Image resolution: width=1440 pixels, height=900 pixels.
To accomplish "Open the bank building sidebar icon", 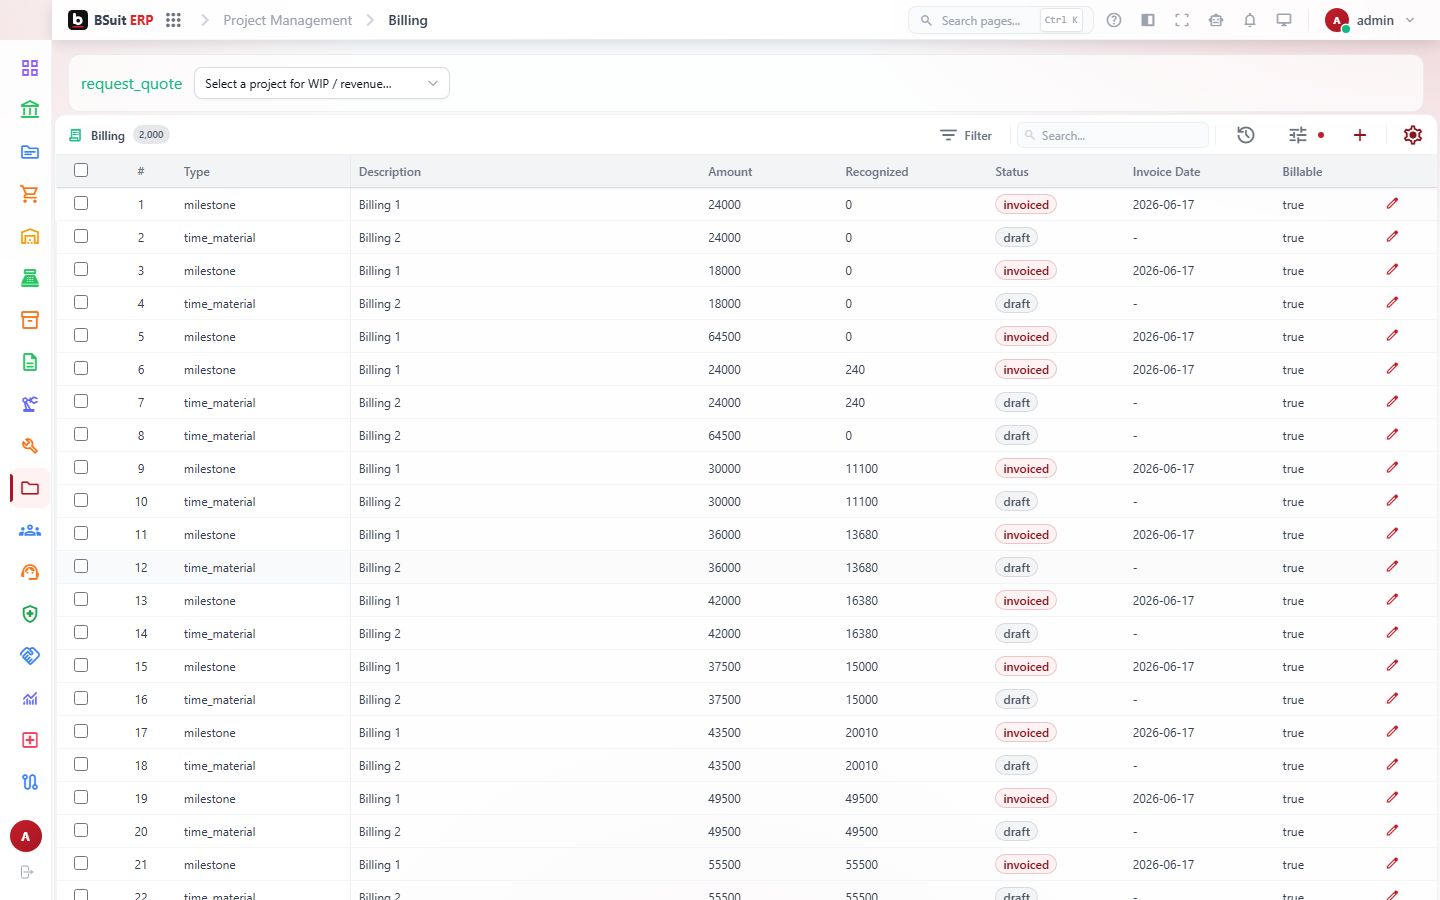I will 30,110.
